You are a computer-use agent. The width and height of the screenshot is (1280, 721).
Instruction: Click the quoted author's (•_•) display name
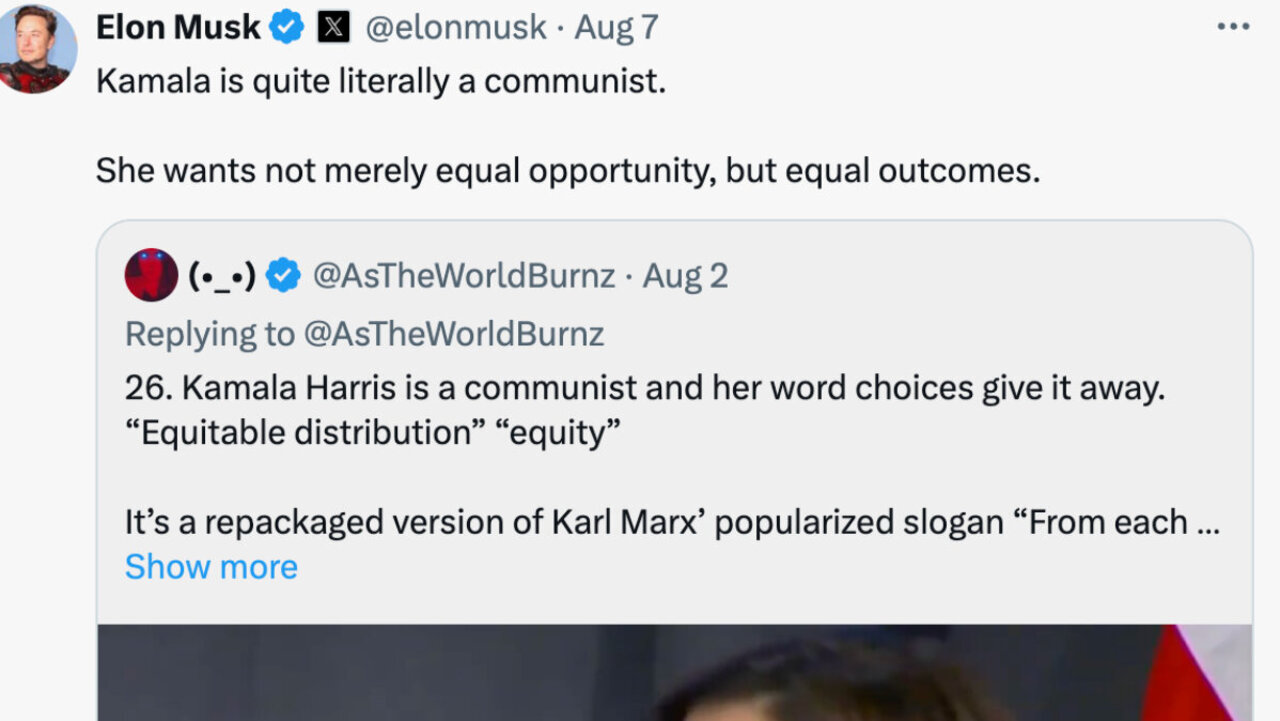pos(223,275)
